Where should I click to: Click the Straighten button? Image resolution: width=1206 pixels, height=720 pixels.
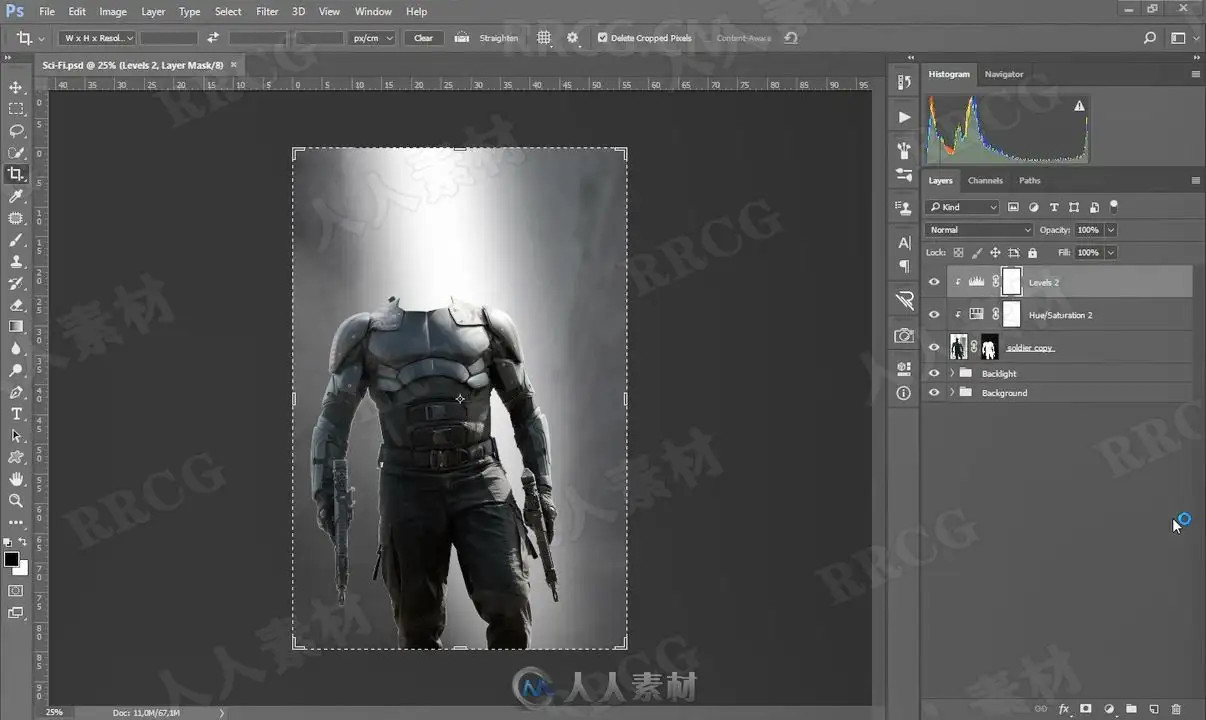click(x=487, y=38)
